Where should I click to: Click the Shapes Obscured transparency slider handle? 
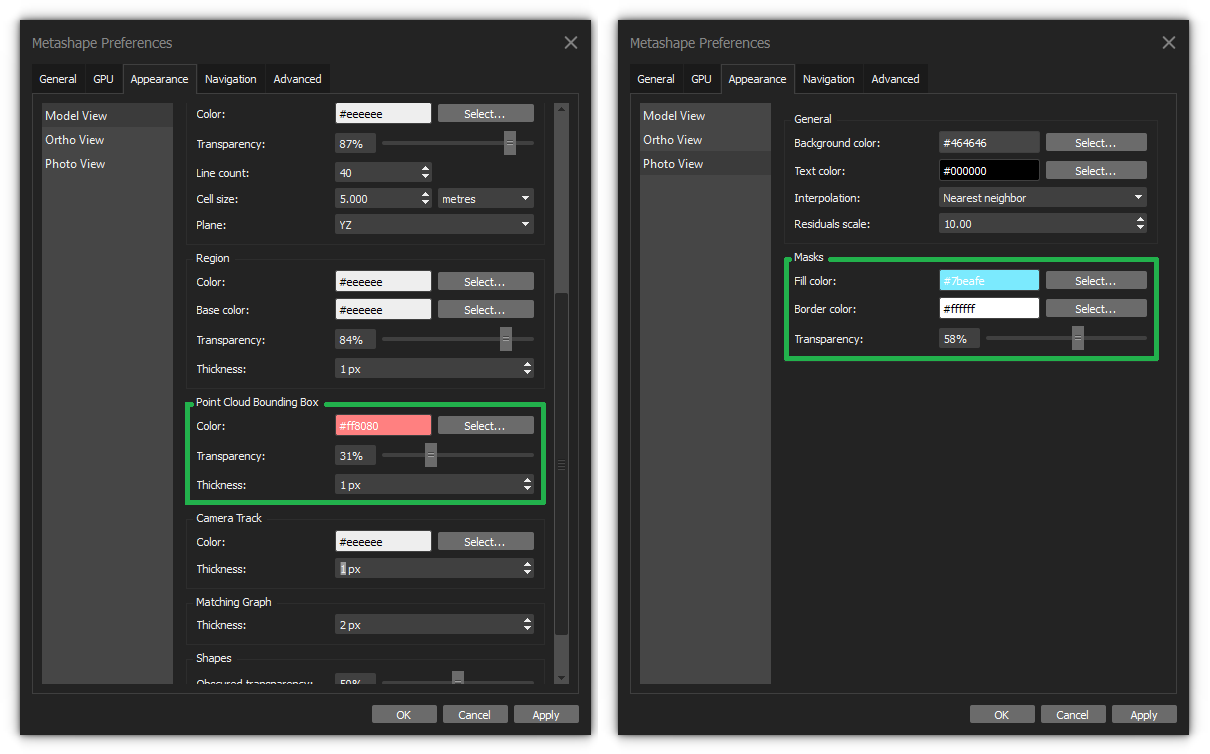pyautogui.click(x=458, y=678)
